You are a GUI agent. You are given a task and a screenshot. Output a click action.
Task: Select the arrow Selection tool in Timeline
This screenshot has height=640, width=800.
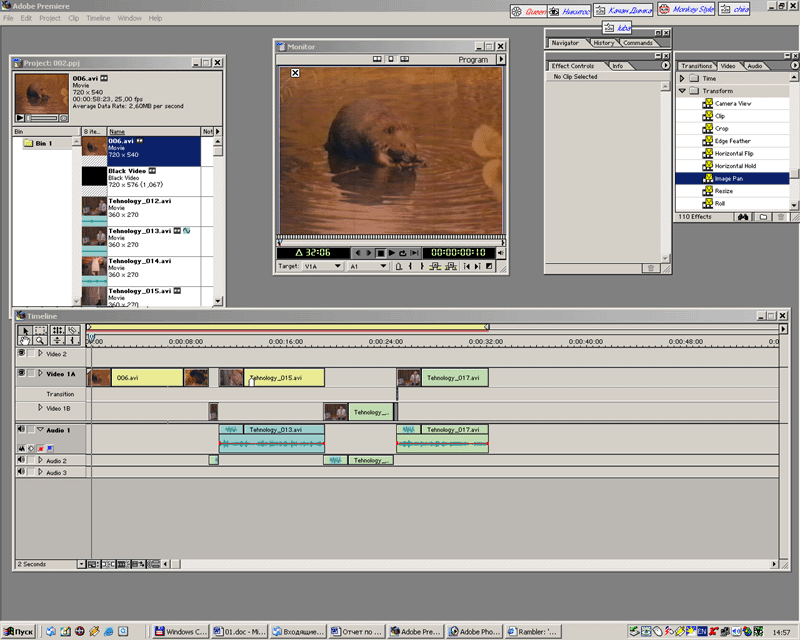(x=24, y=330)
